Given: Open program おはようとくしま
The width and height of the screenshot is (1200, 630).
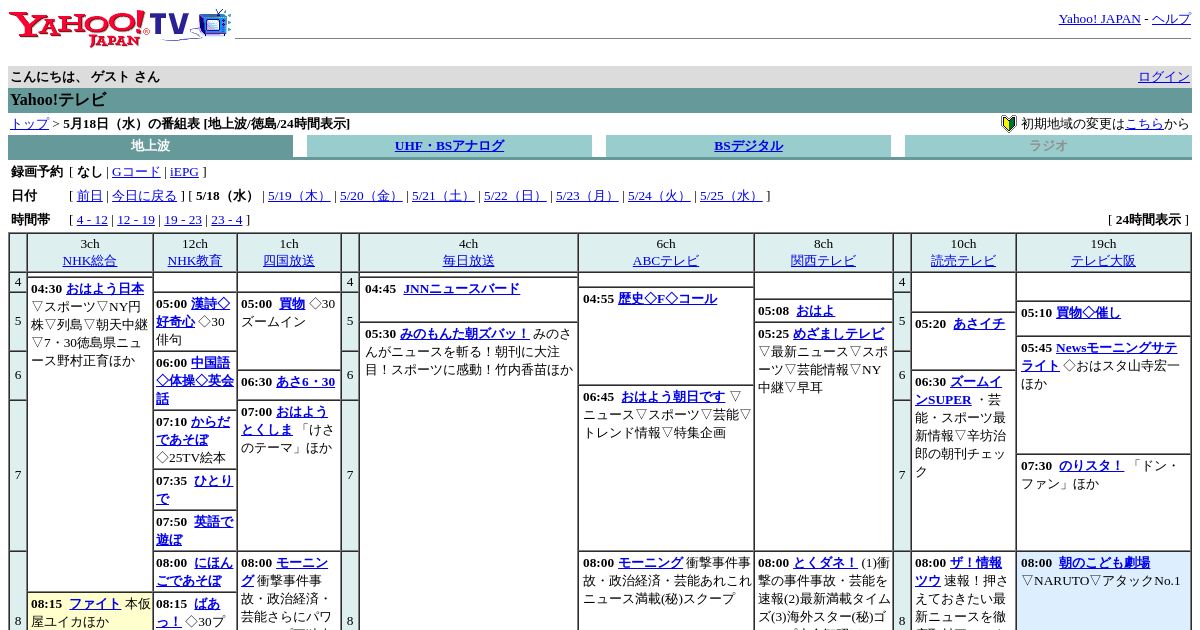Looking at the screenshot, I should [285, 421].
